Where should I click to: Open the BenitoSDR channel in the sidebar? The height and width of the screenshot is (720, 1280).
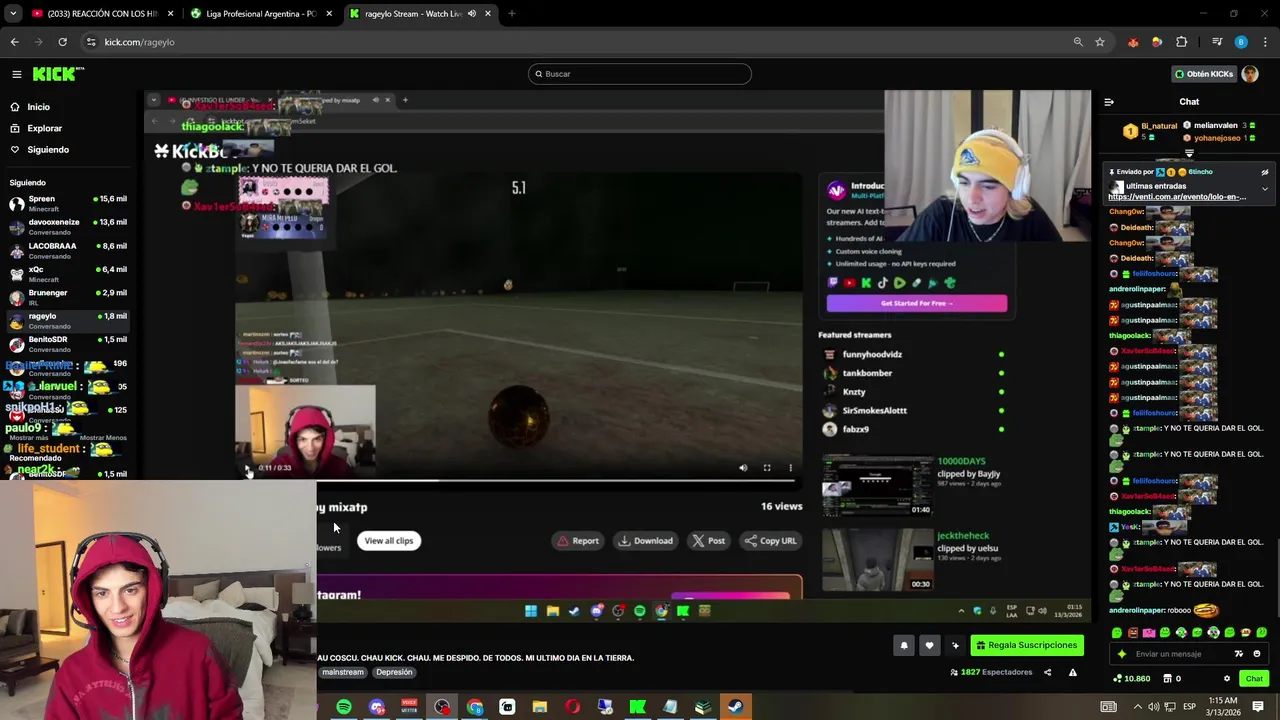click(x=67, y=344)
